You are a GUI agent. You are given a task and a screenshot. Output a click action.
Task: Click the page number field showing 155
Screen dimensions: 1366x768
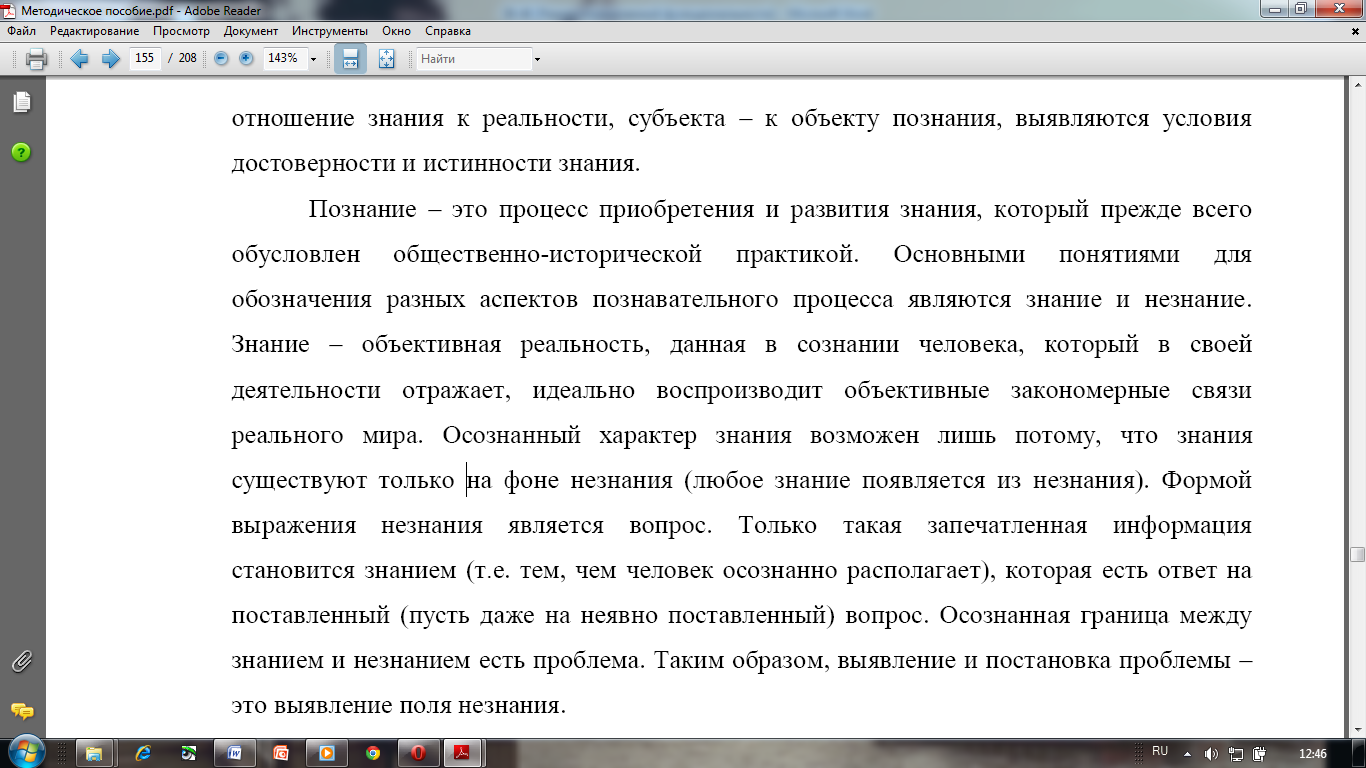point(145,58)
